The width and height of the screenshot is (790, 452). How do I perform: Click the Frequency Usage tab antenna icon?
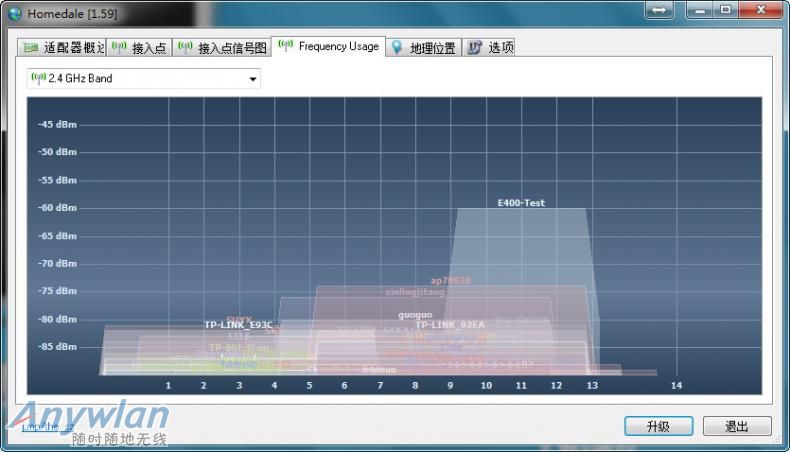[285, 46]
